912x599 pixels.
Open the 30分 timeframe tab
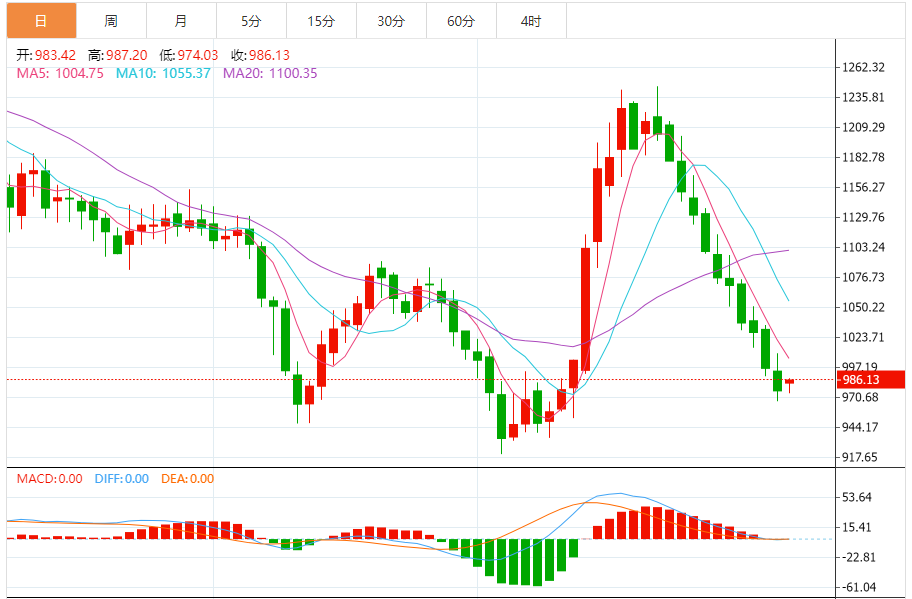click(391, 21)
